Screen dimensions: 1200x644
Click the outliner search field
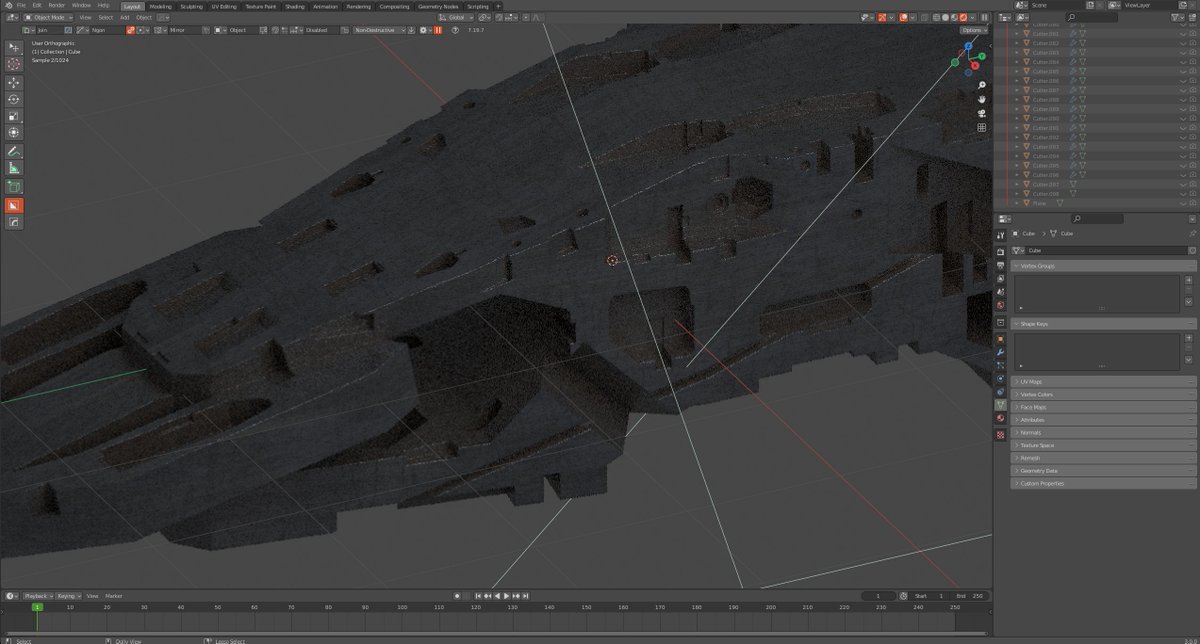point(1091,17)
